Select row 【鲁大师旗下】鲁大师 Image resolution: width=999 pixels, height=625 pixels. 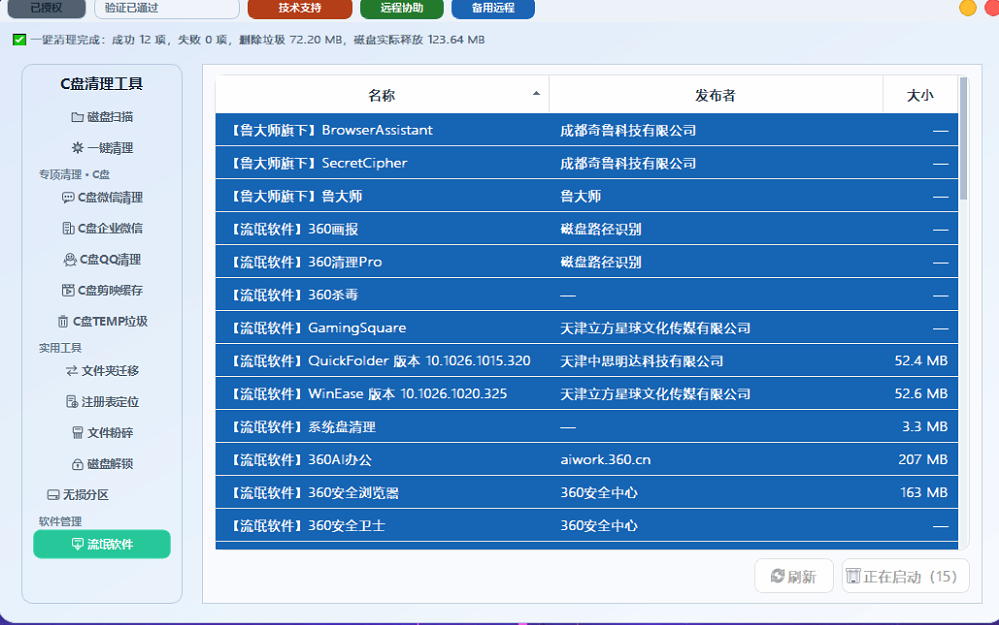coord(587,196)
